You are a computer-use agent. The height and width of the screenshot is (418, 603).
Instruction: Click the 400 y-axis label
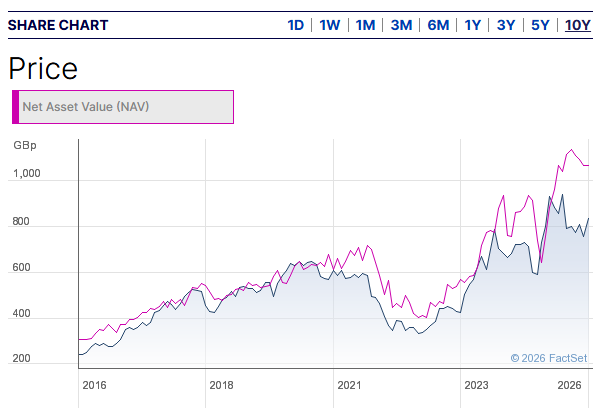coord(21,313)
